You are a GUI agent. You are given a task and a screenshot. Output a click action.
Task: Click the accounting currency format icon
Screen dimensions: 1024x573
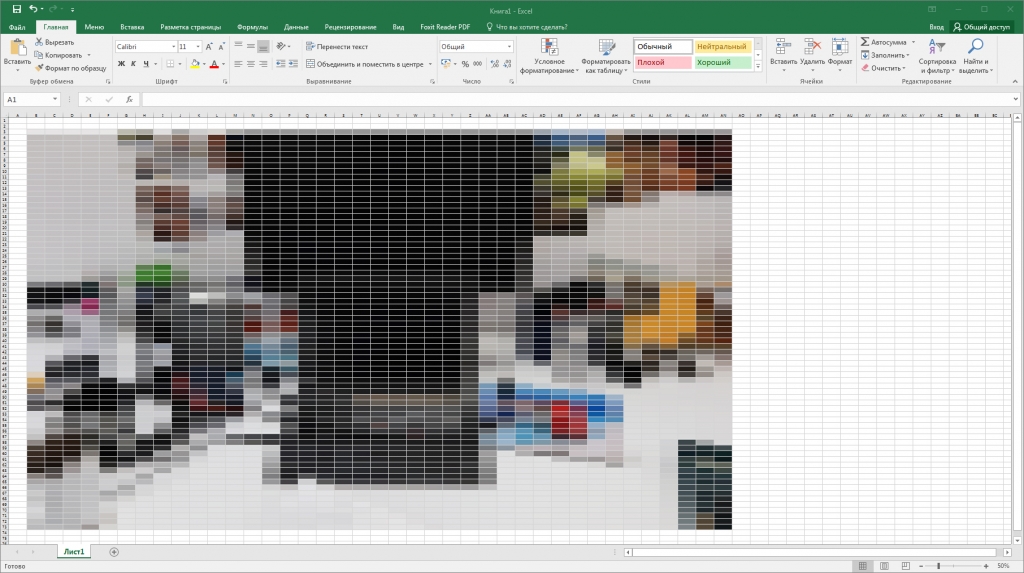tap(446, 64)
